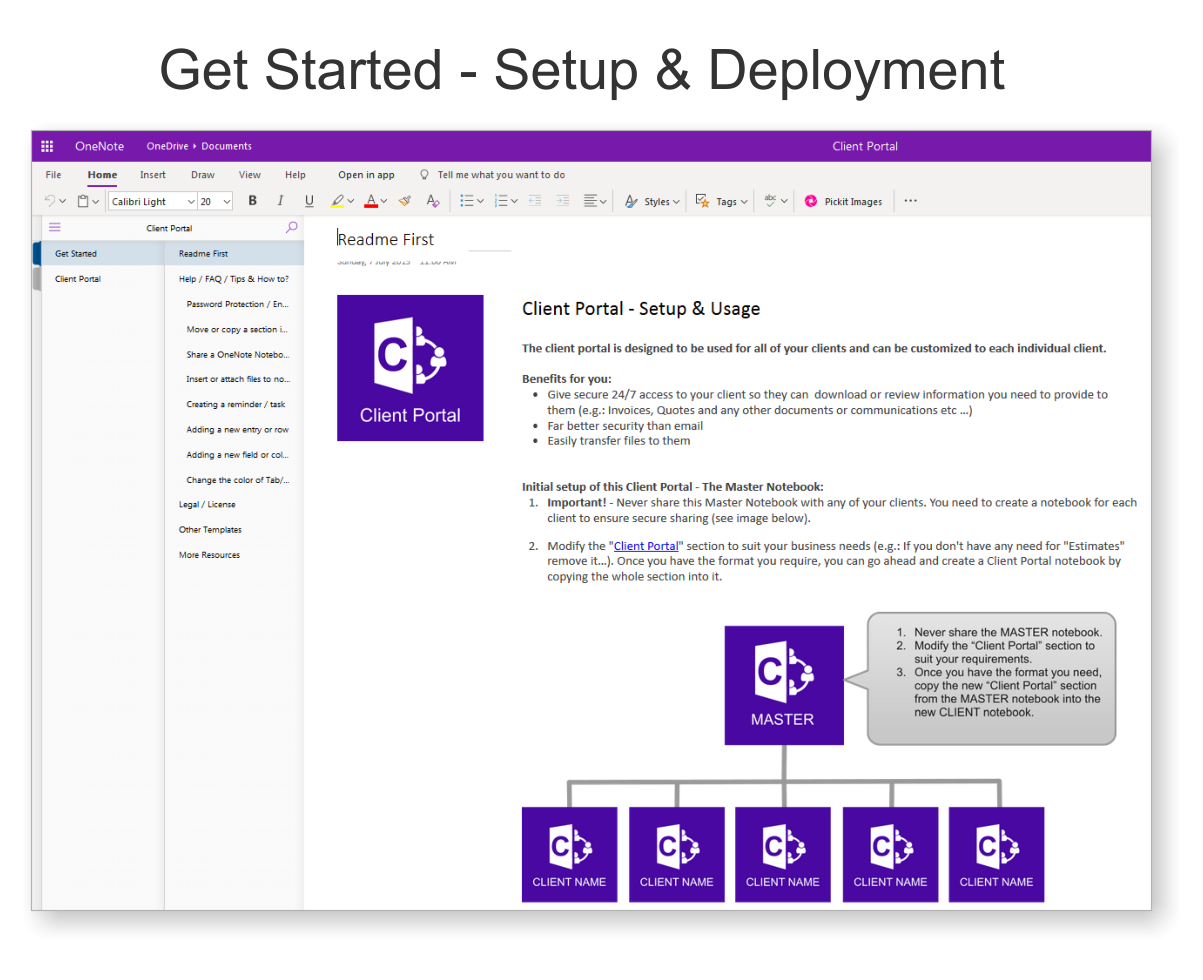Click the Paste clipboard icon
The width and height of the screenshot is (1203, 980).
click(83, 201)
